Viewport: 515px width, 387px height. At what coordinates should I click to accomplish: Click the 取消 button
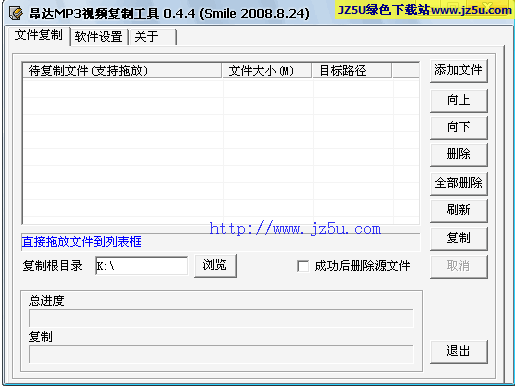pos(459,267)
